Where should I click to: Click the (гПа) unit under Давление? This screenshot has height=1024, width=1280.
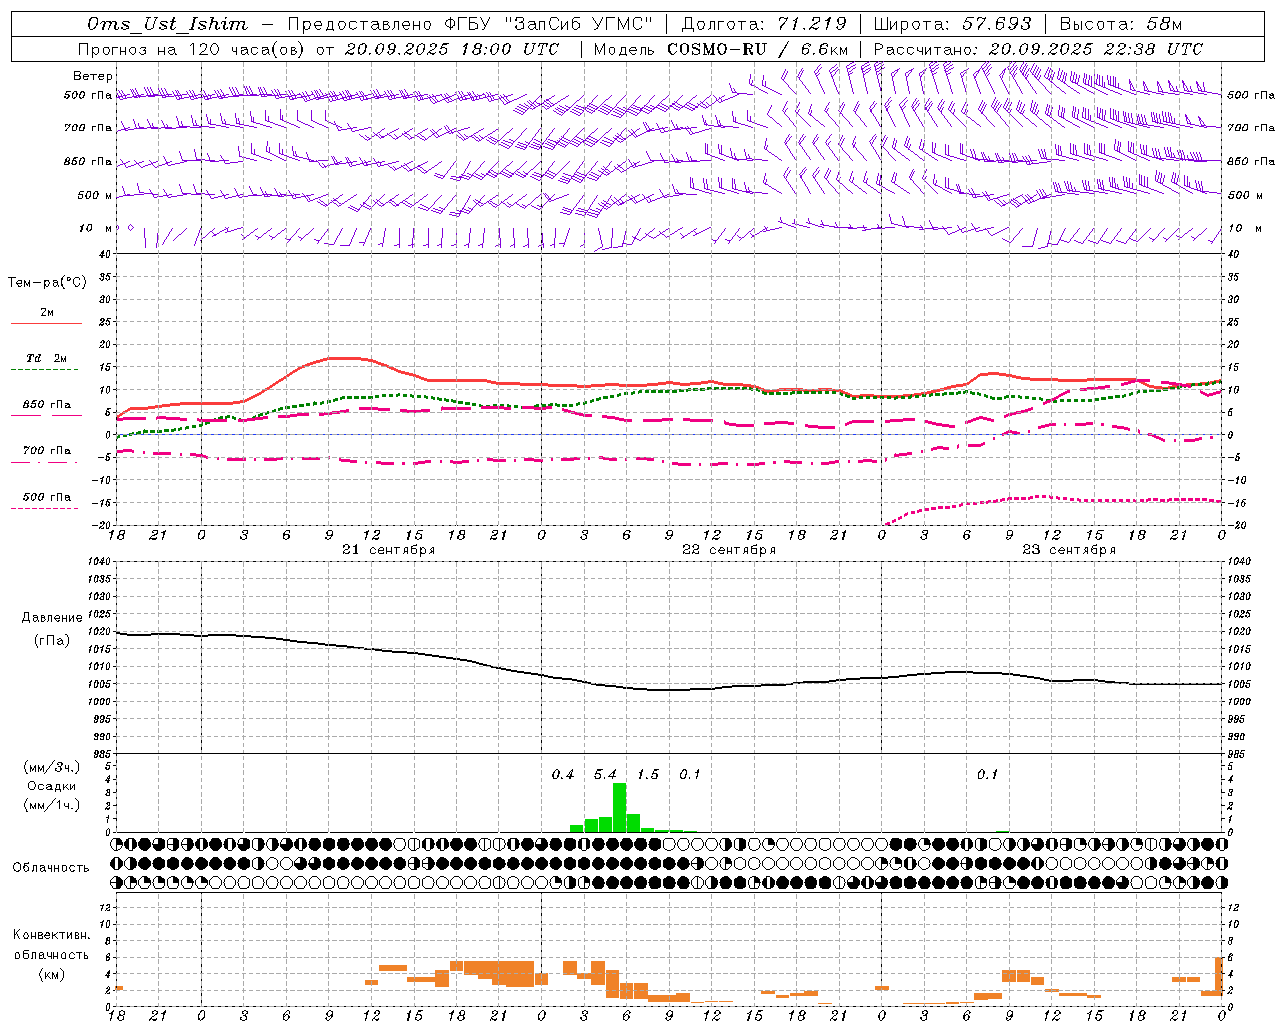[x=52, y=640]
